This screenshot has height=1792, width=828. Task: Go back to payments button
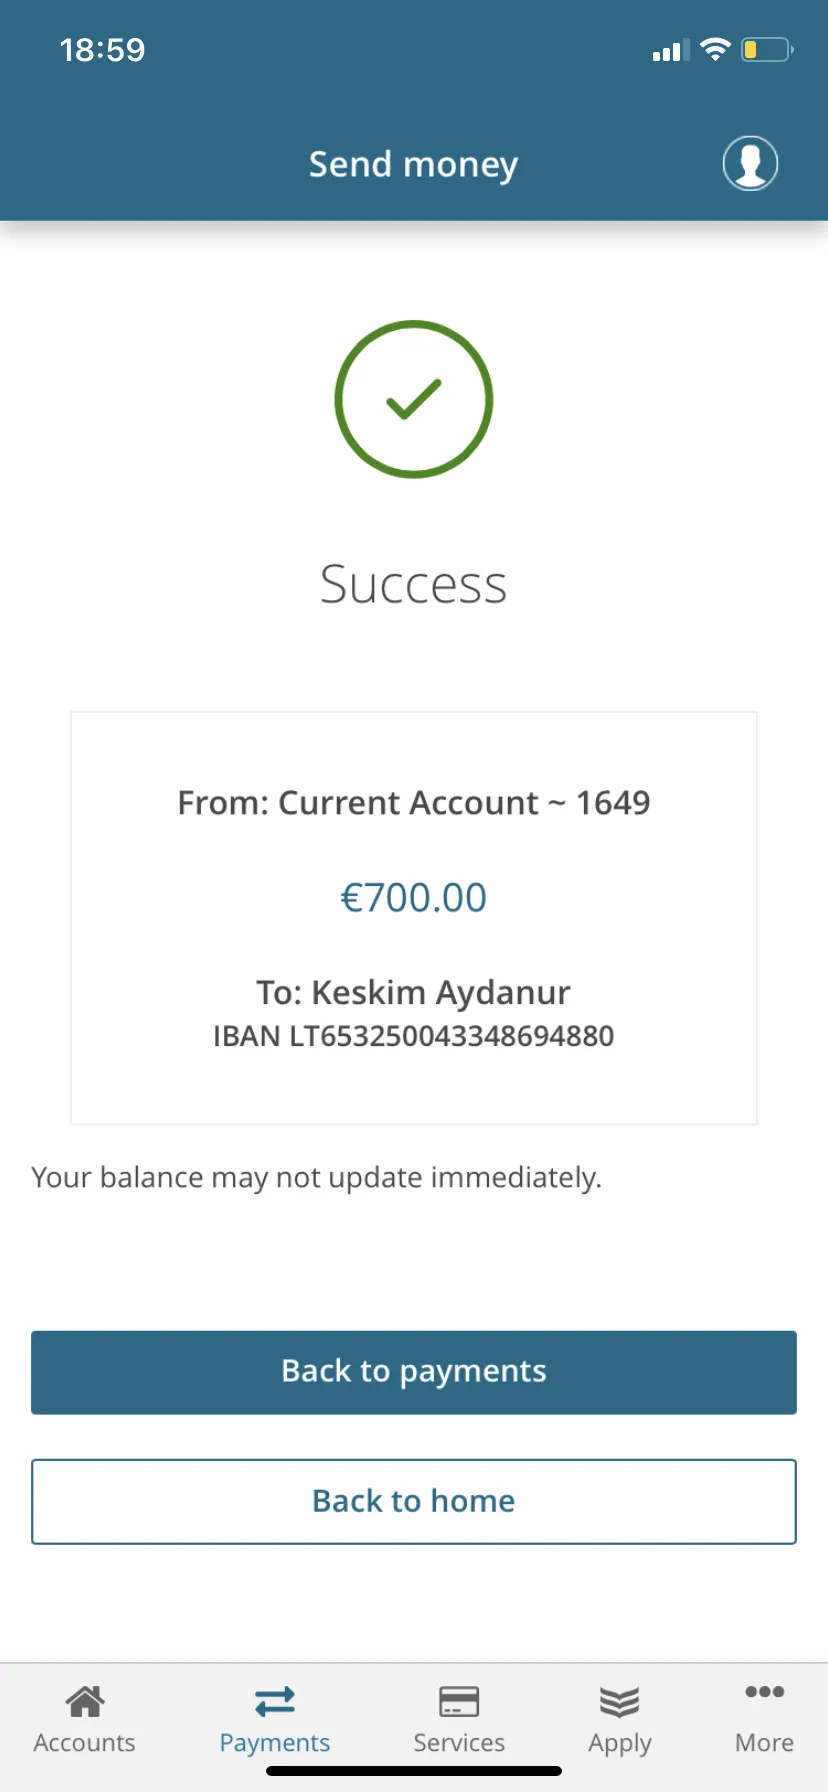click(x=414, y=1372)
